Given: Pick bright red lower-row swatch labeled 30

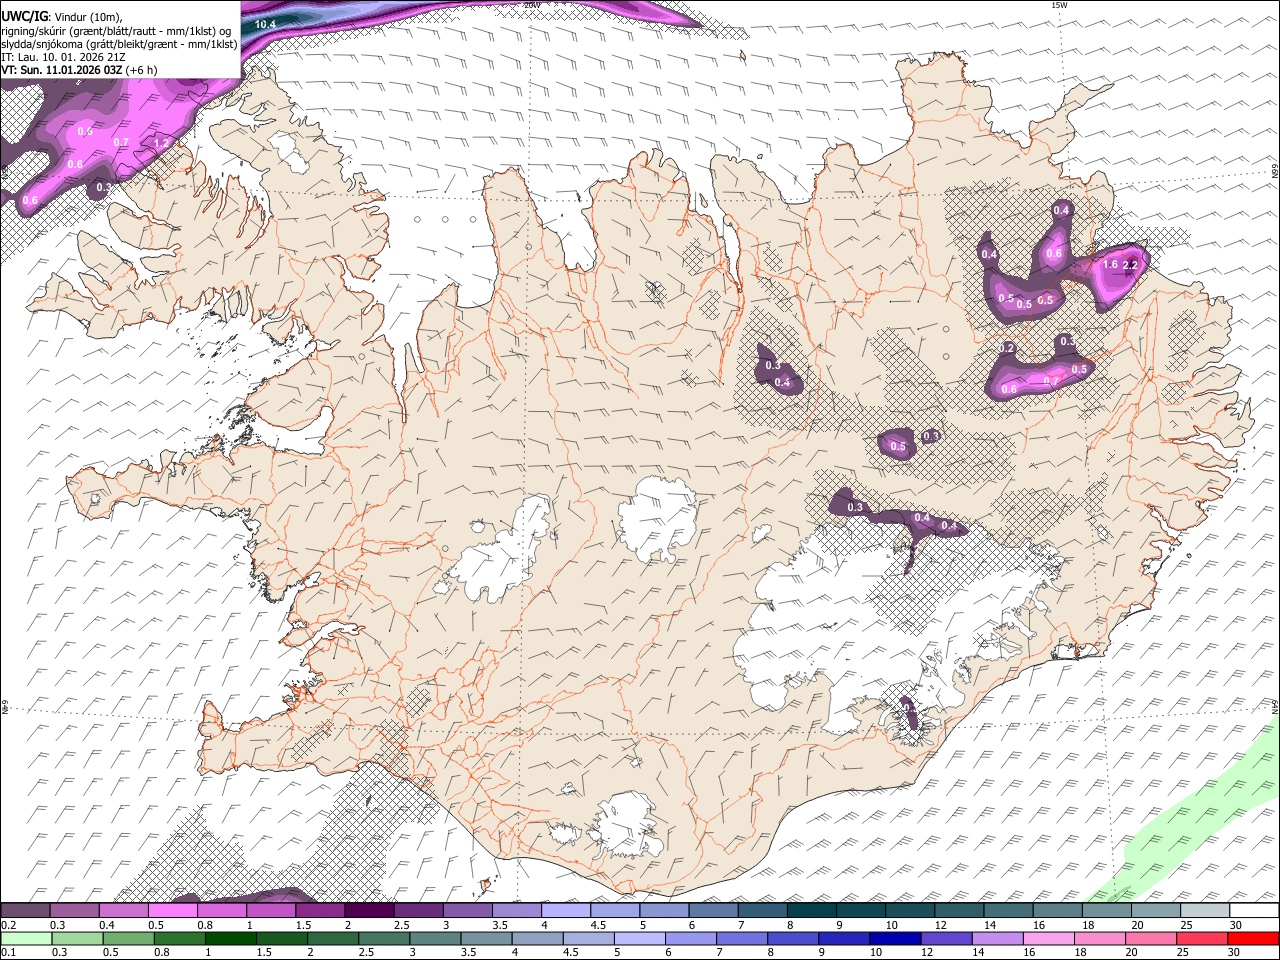Looking at the screenshot, I should point(1253,938).
